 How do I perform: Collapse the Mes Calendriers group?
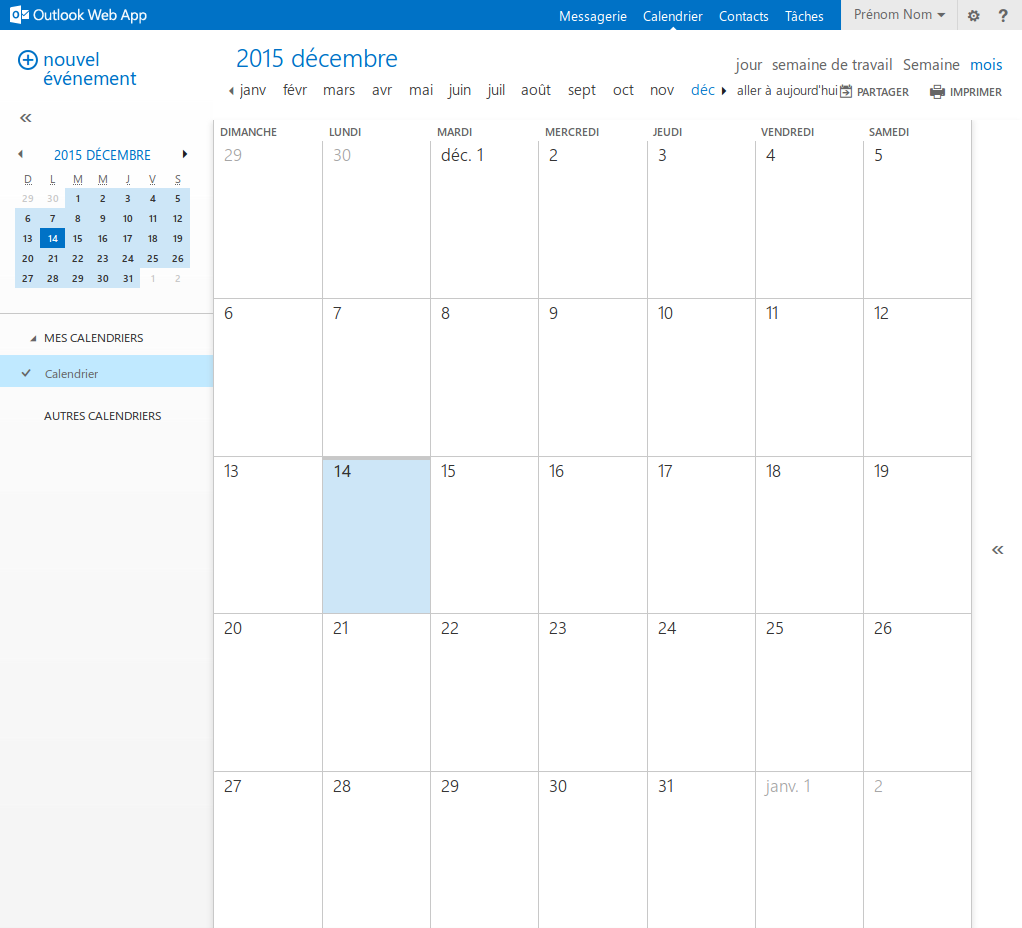34,339
